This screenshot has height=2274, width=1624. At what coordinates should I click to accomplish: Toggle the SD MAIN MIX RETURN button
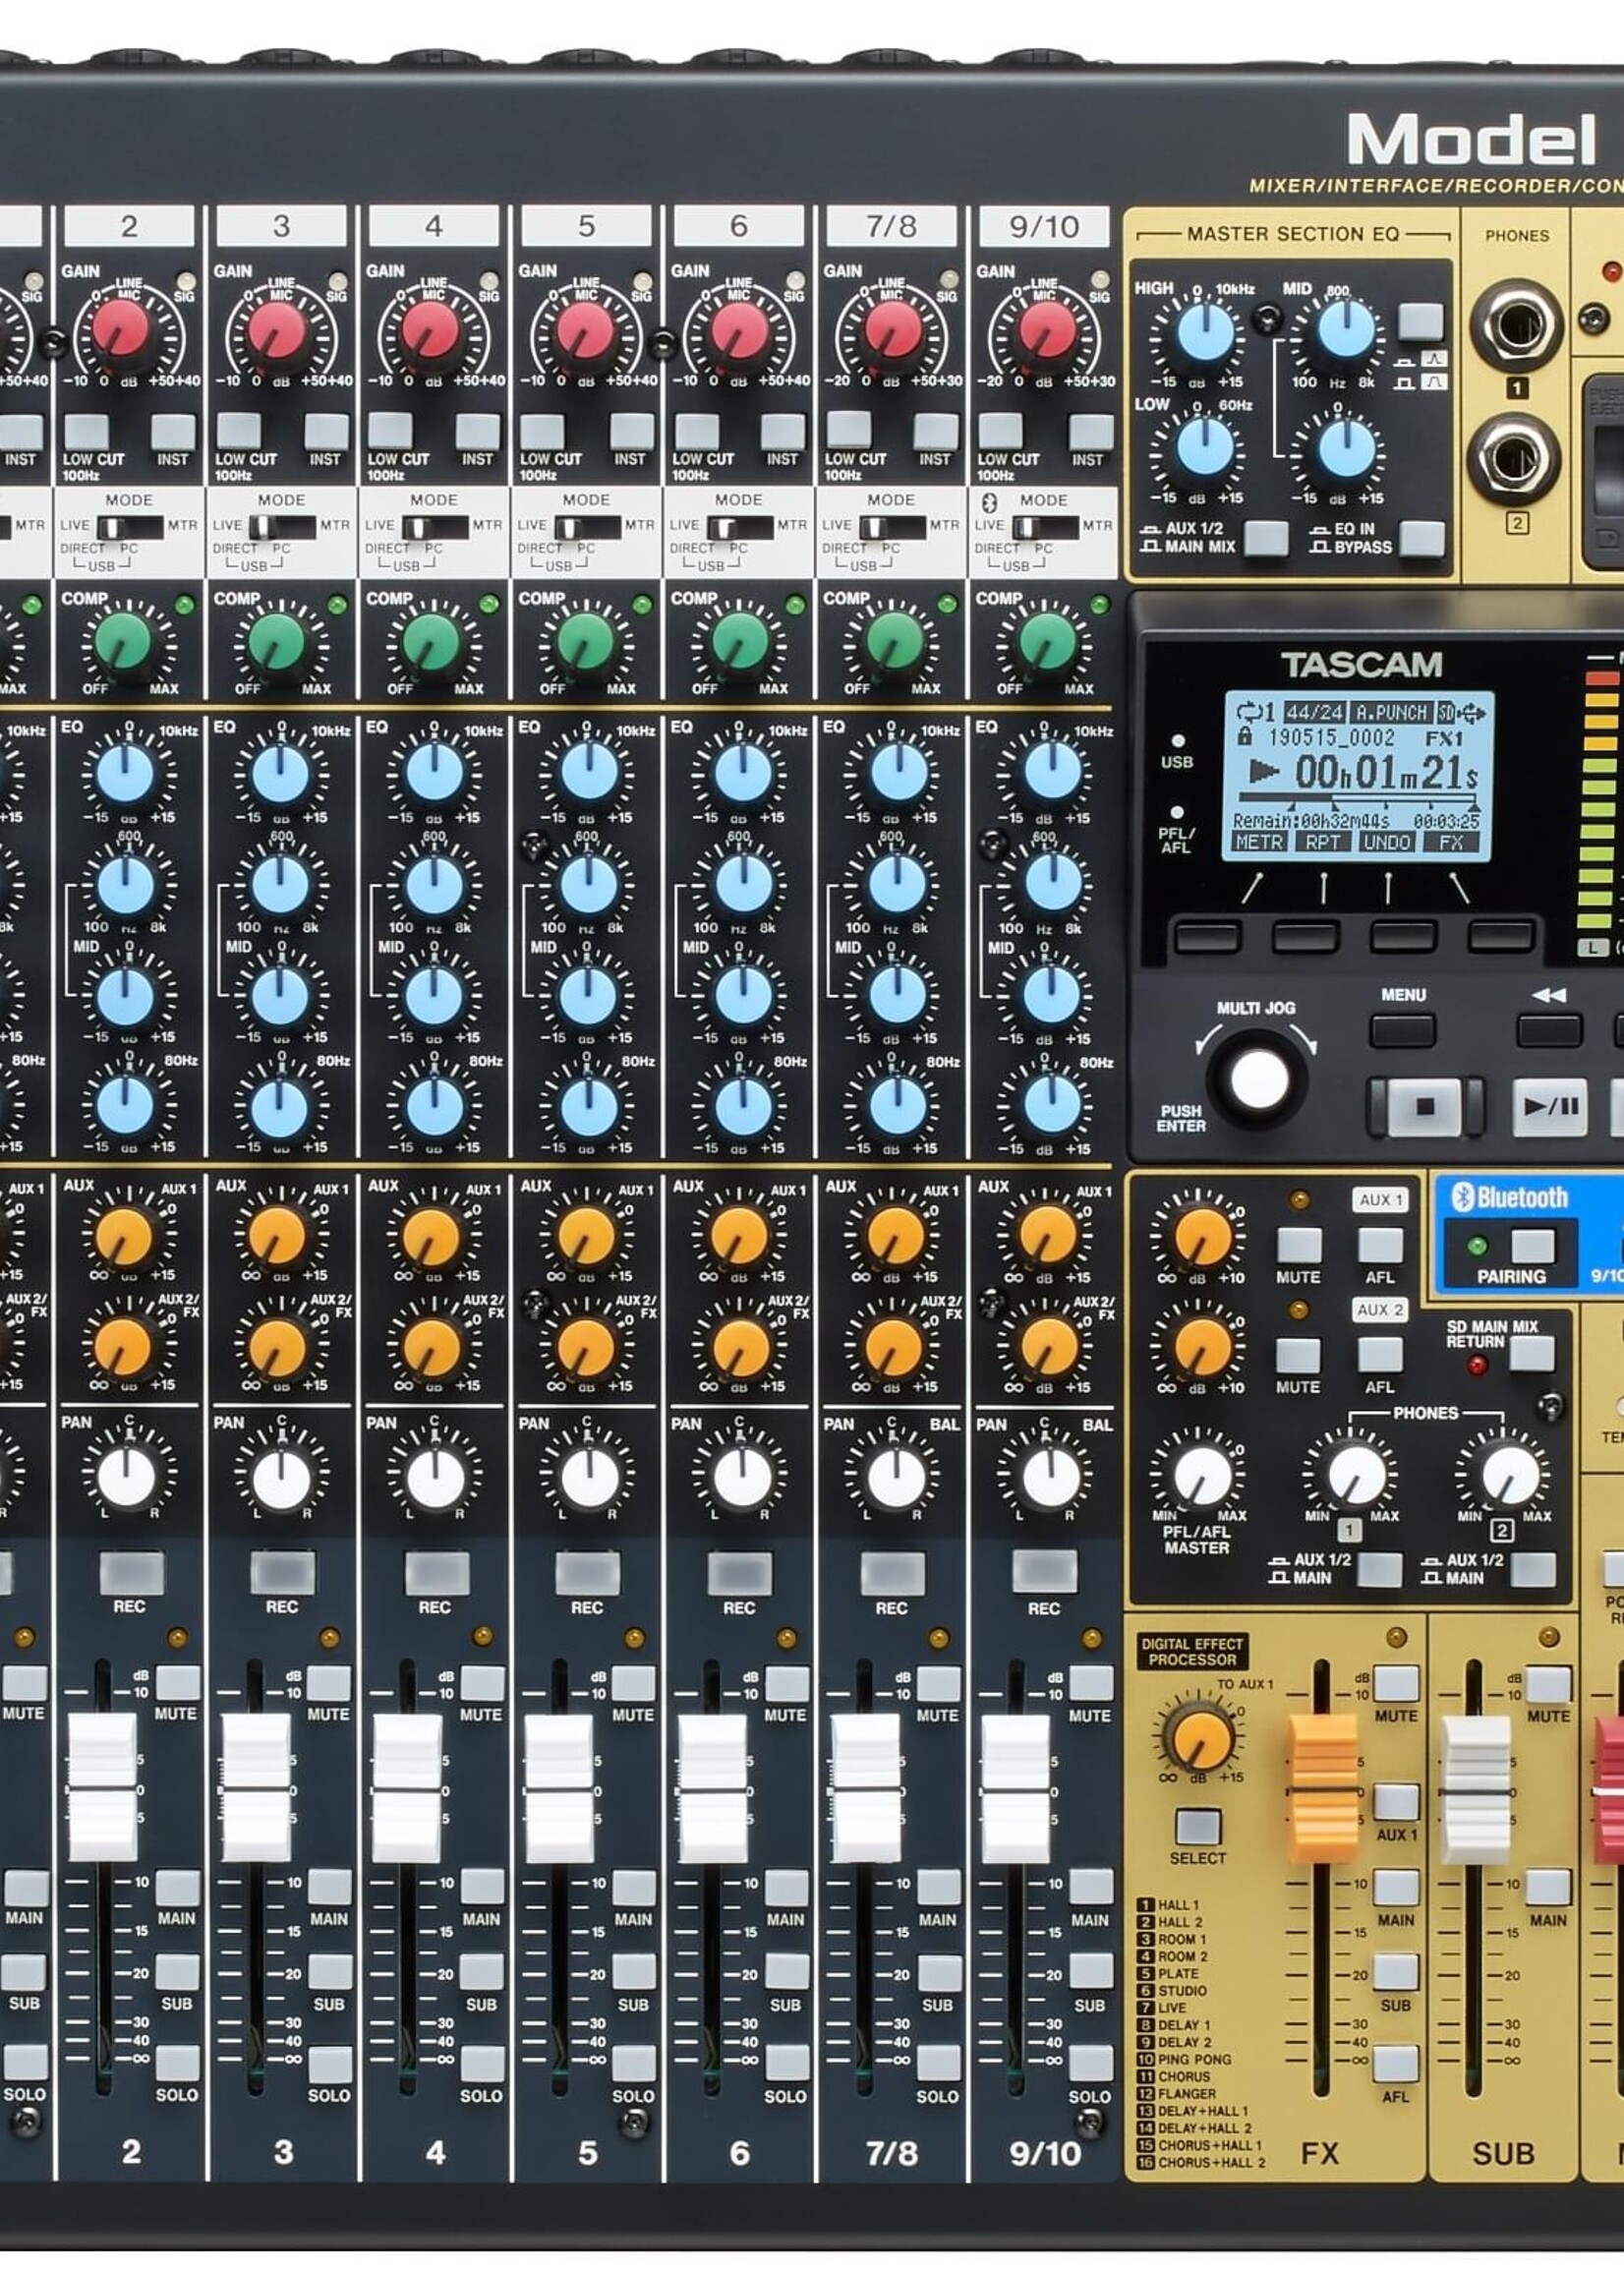1531,1353
